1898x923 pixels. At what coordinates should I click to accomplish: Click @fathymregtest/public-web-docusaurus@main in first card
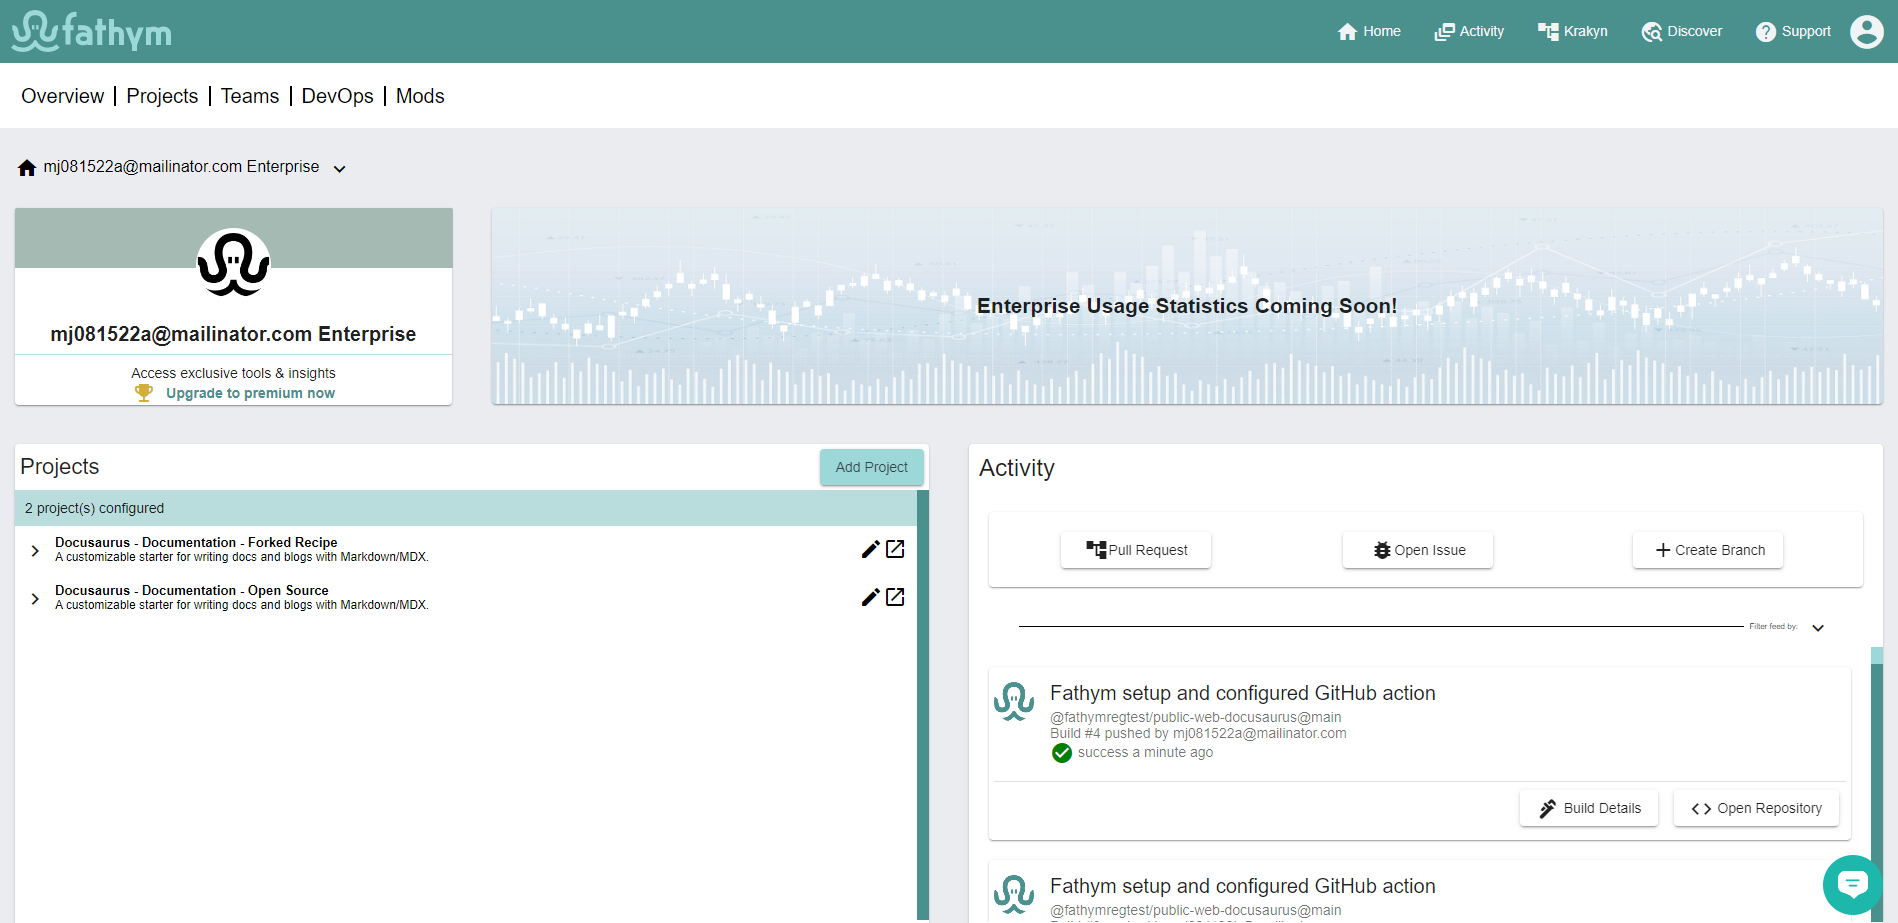coord(1196,717)
